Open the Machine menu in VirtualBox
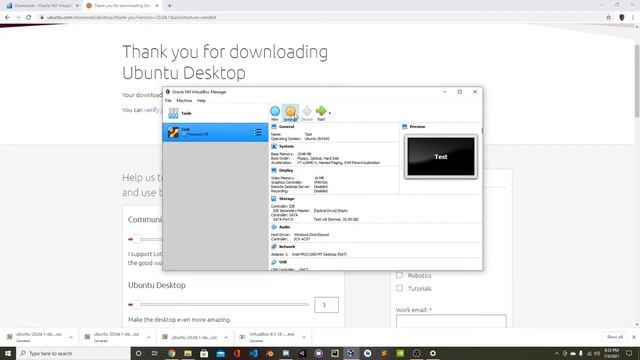Viewport: 640px width, 360px height. pos(184,100)
